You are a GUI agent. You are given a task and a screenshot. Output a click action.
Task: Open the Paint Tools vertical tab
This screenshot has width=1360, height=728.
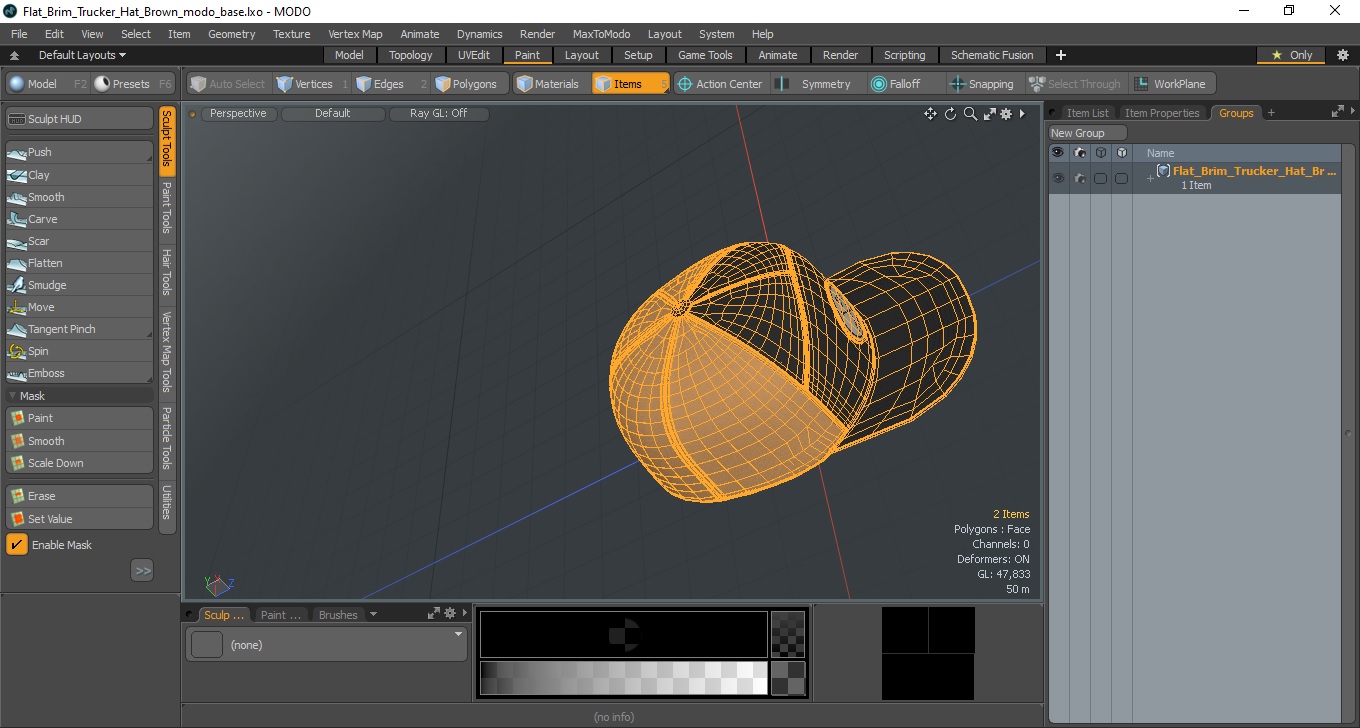167,207
